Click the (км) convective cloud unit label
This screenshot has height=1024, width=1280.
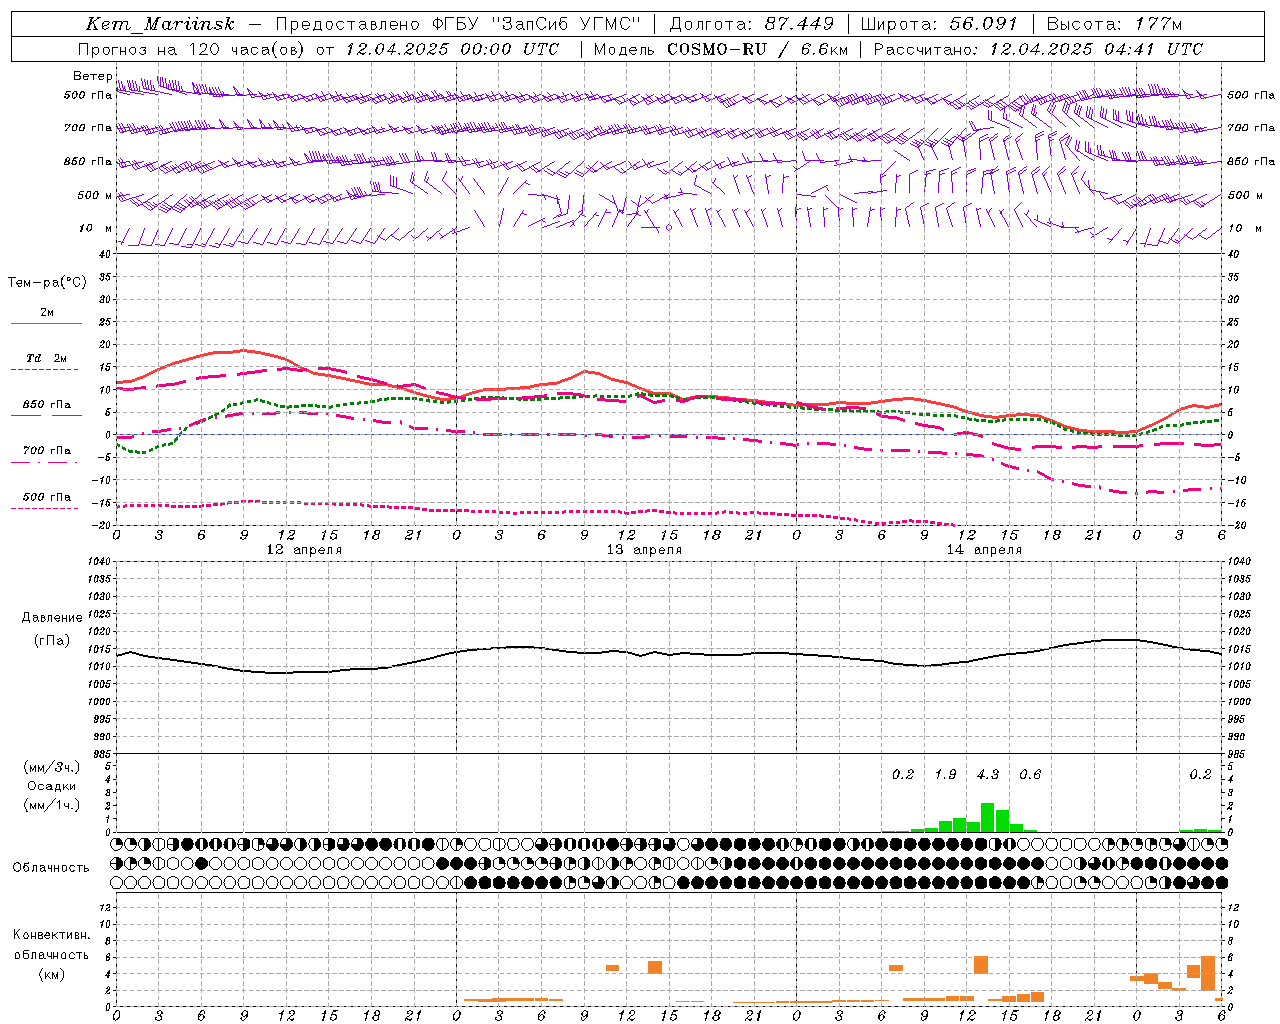tap(52, 974)
